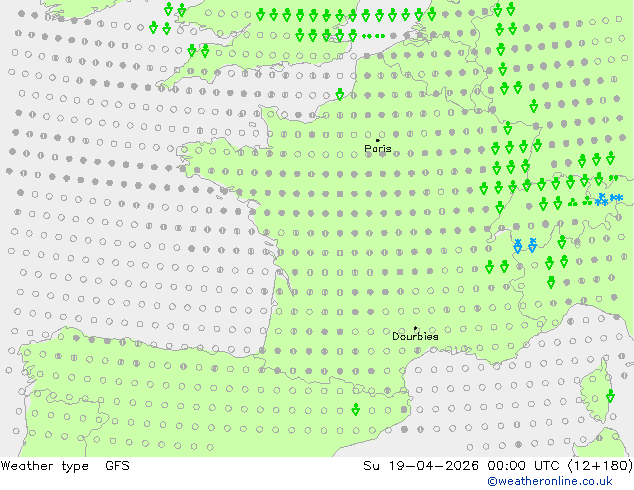Viewport: 634px width, 490px height.
Task: Click the green rain symbol on the Normandy coast
Action: [x=340, y=94]
